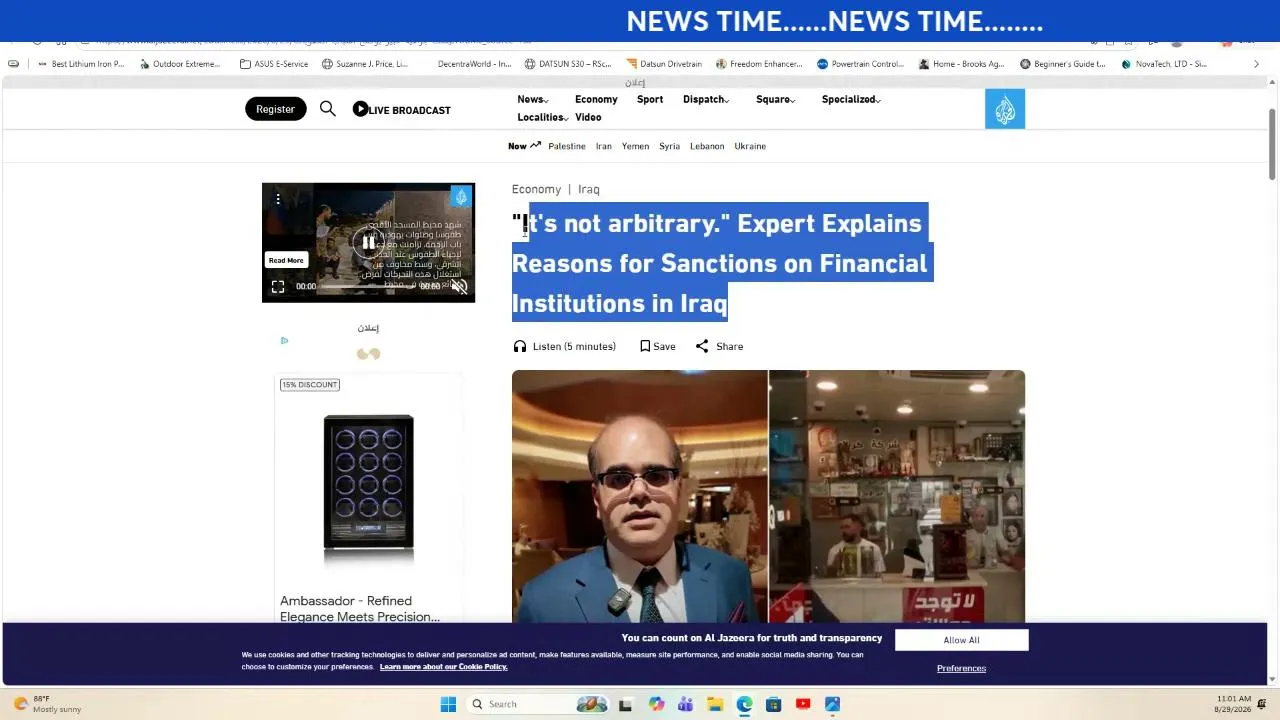Pause the sidebar video player
The image size is (1280, 720).
click(x=368, y=242)
